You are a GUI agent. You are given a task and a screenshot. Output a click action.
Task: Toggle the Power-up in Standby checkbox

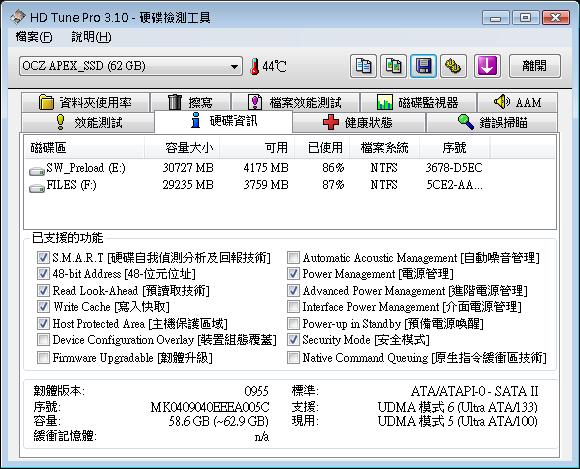(x=293, y=324)
